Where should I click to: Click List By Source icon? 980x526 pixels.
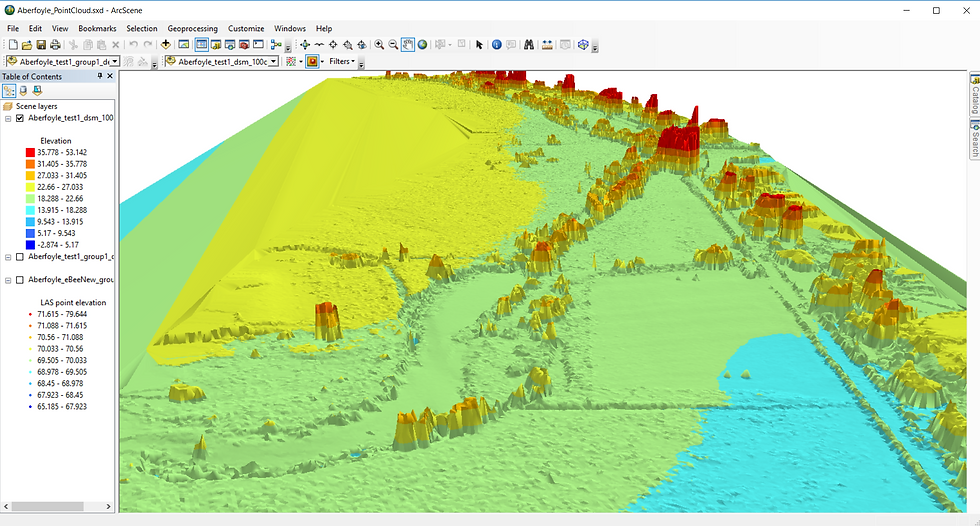tap(23, 91)
